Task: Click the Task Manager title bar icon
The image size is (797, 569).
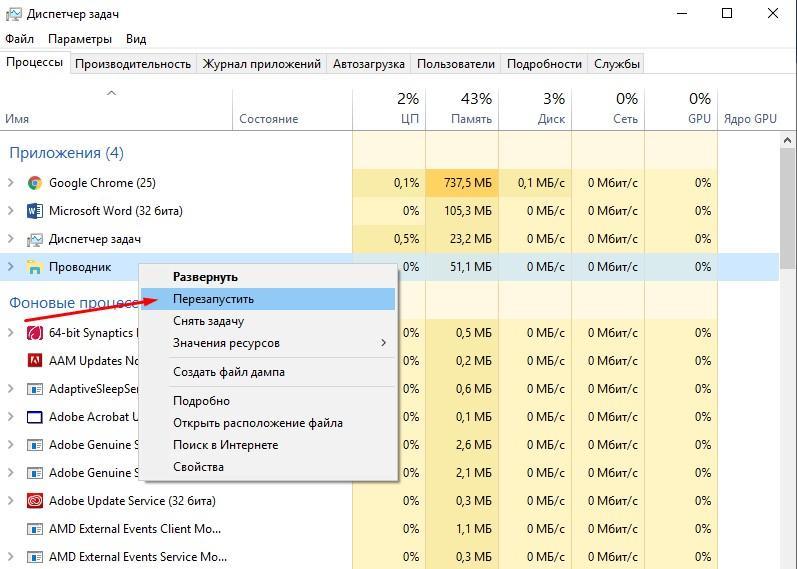Action: coord(14,14)
